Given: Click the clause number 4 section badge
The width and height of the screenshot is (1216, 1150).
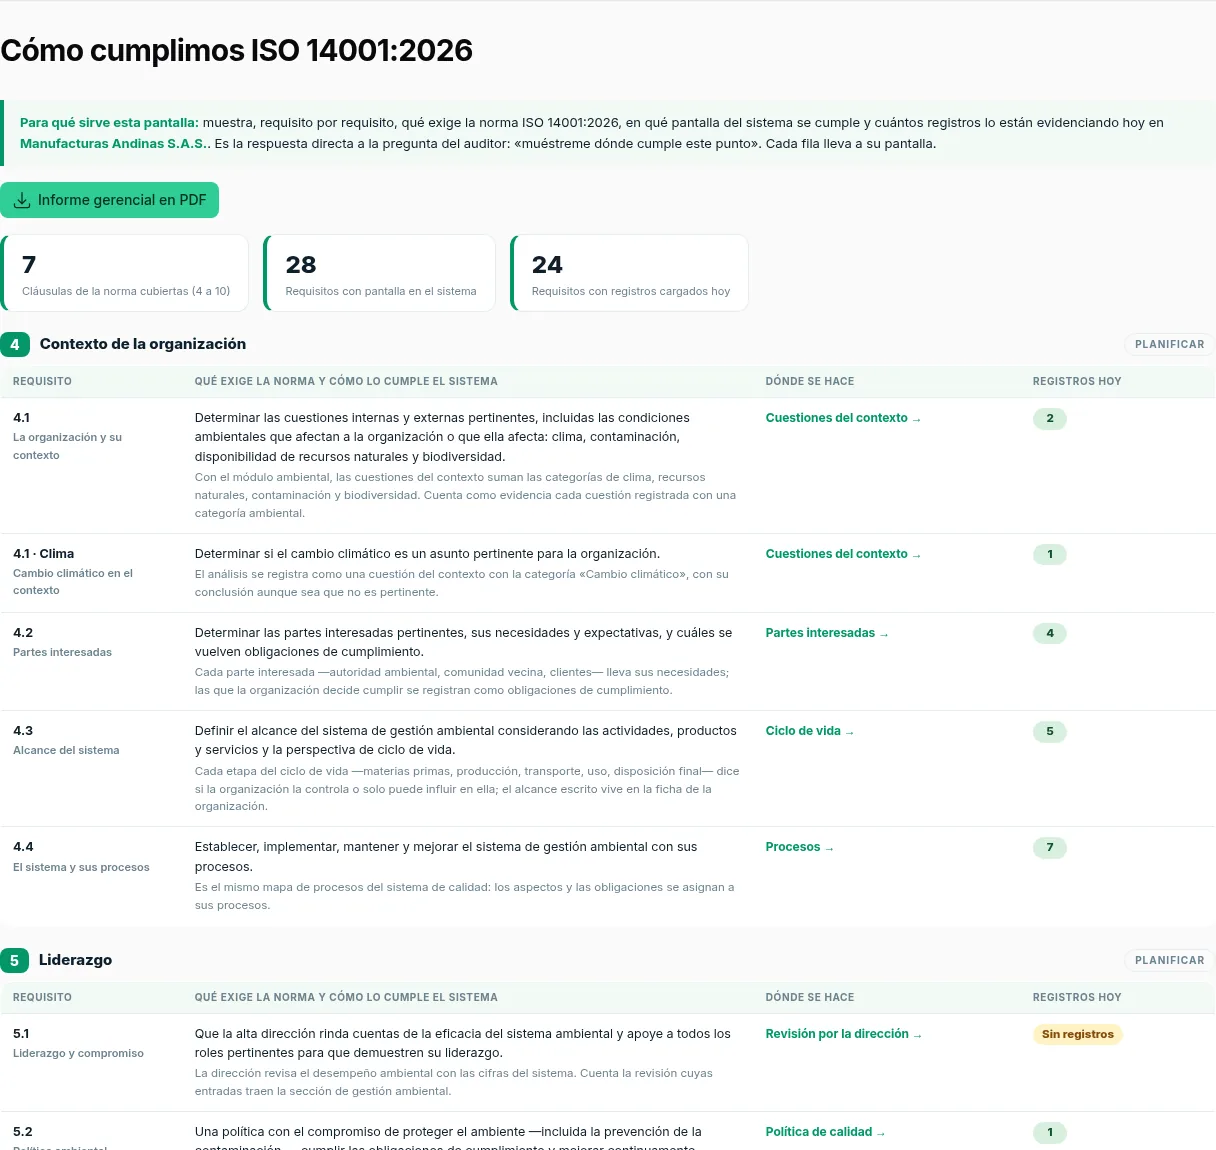Looking at the screenshot, I should pos(15,344).
